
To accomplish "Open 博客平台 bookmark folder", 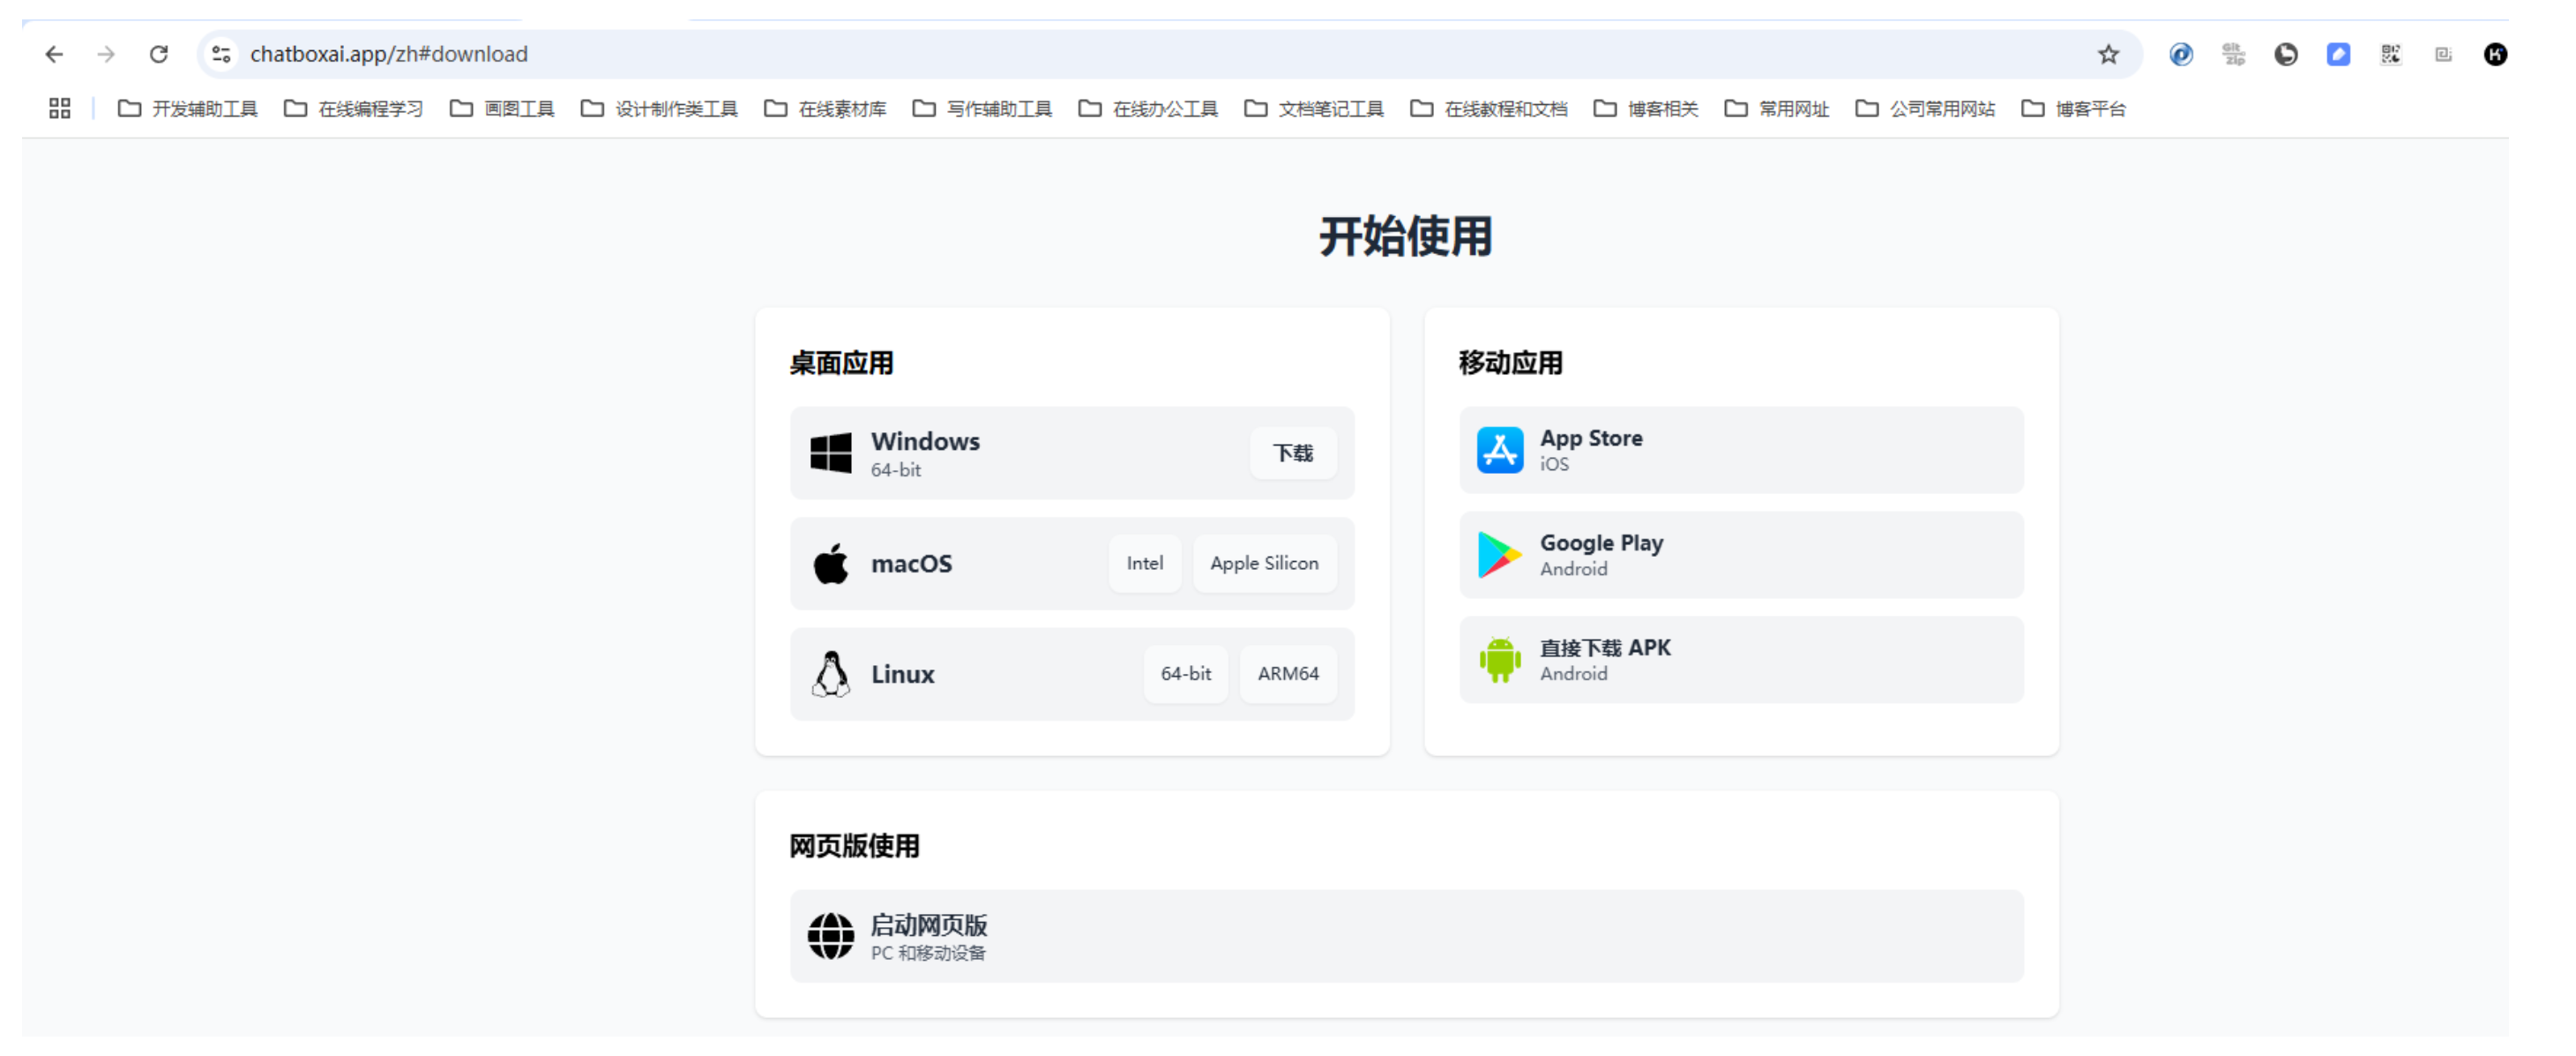I will (2074, 109).
